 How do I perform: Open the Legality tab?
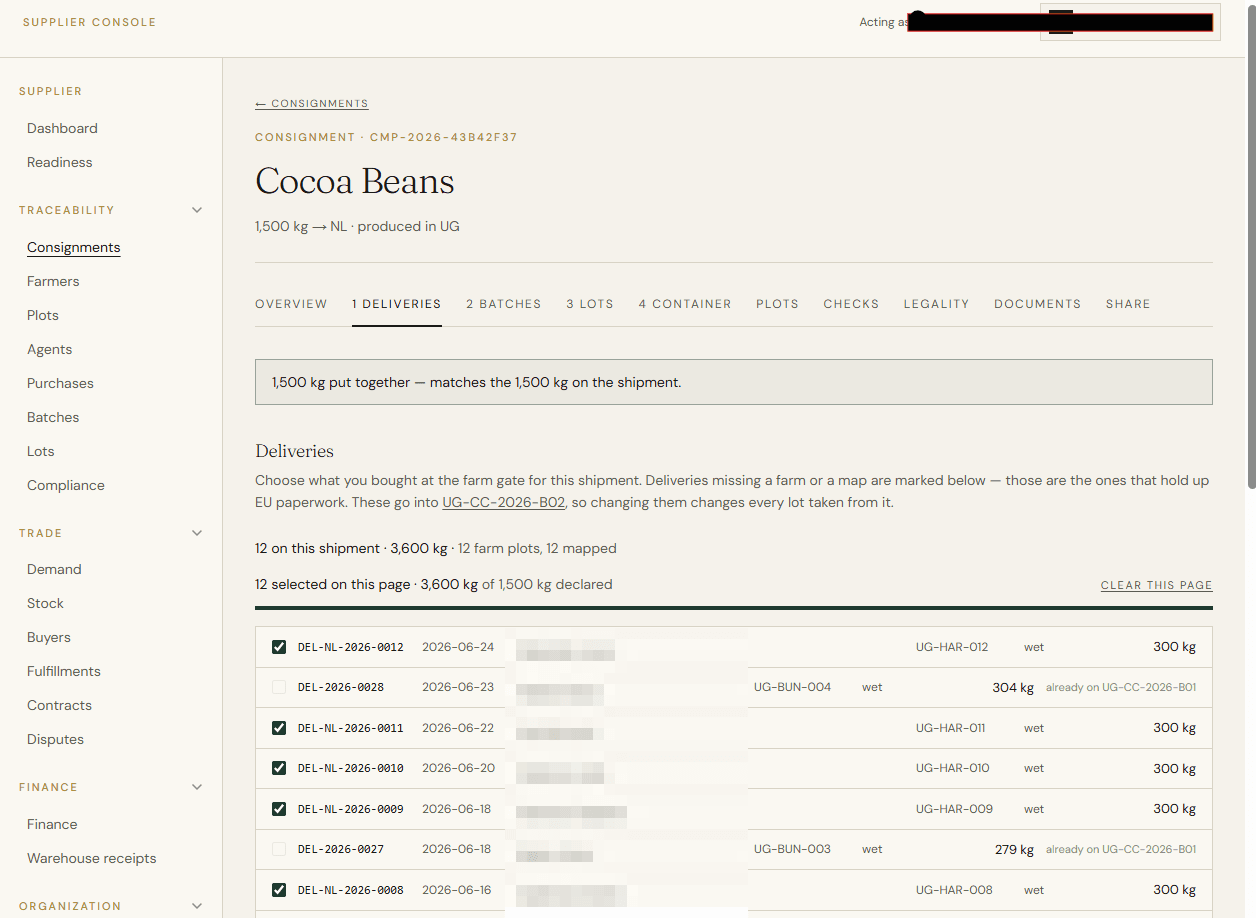pyautogui.click(x=936, y=304)
